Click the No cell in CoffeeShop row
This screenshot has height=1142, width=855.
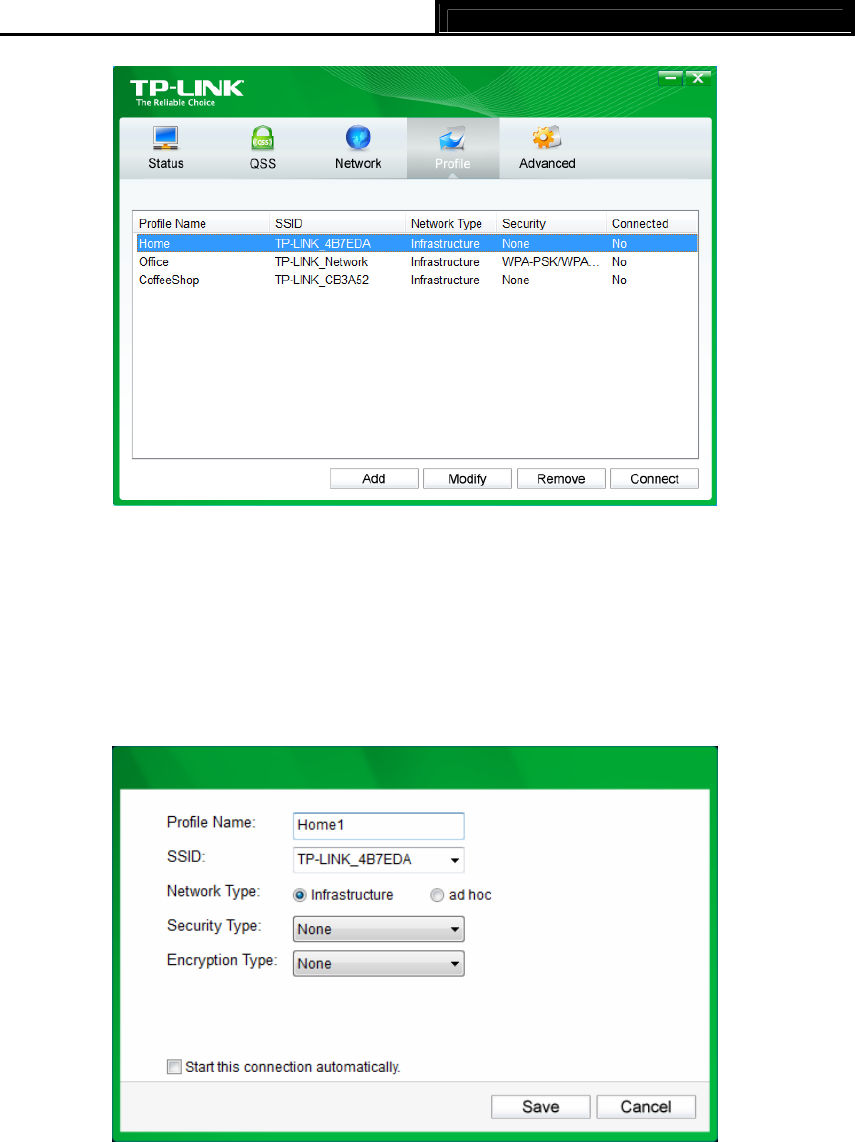point(619,280)
